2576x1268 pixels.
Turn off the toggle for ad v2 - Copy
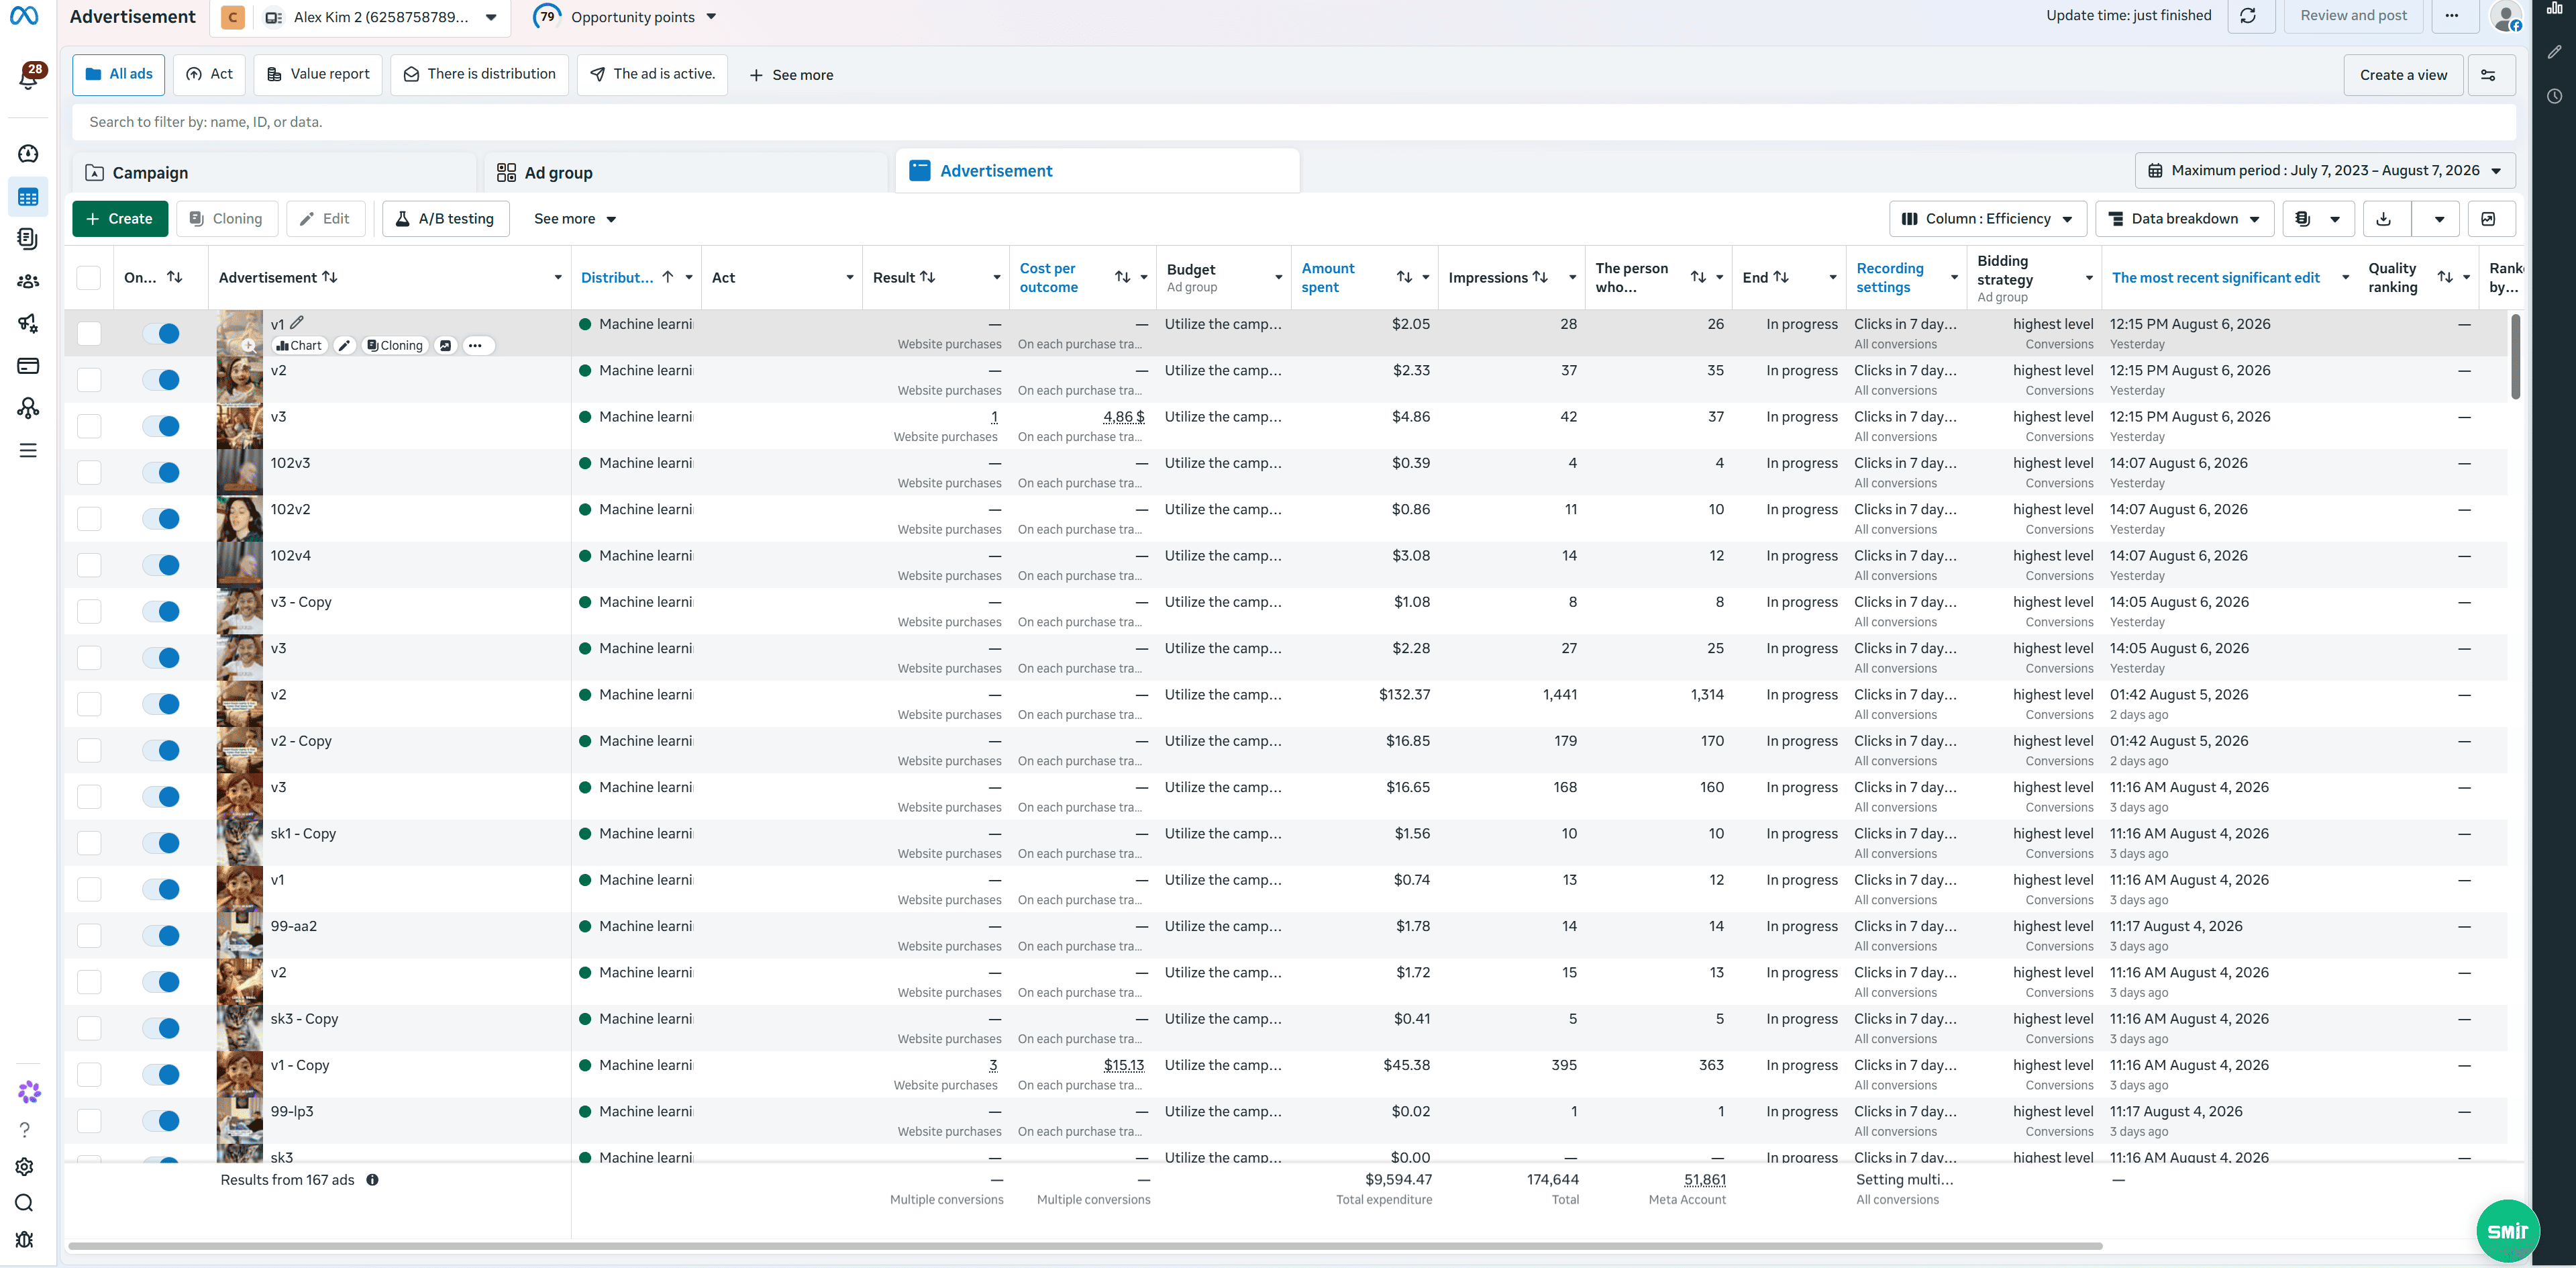(x=161, y=750)
